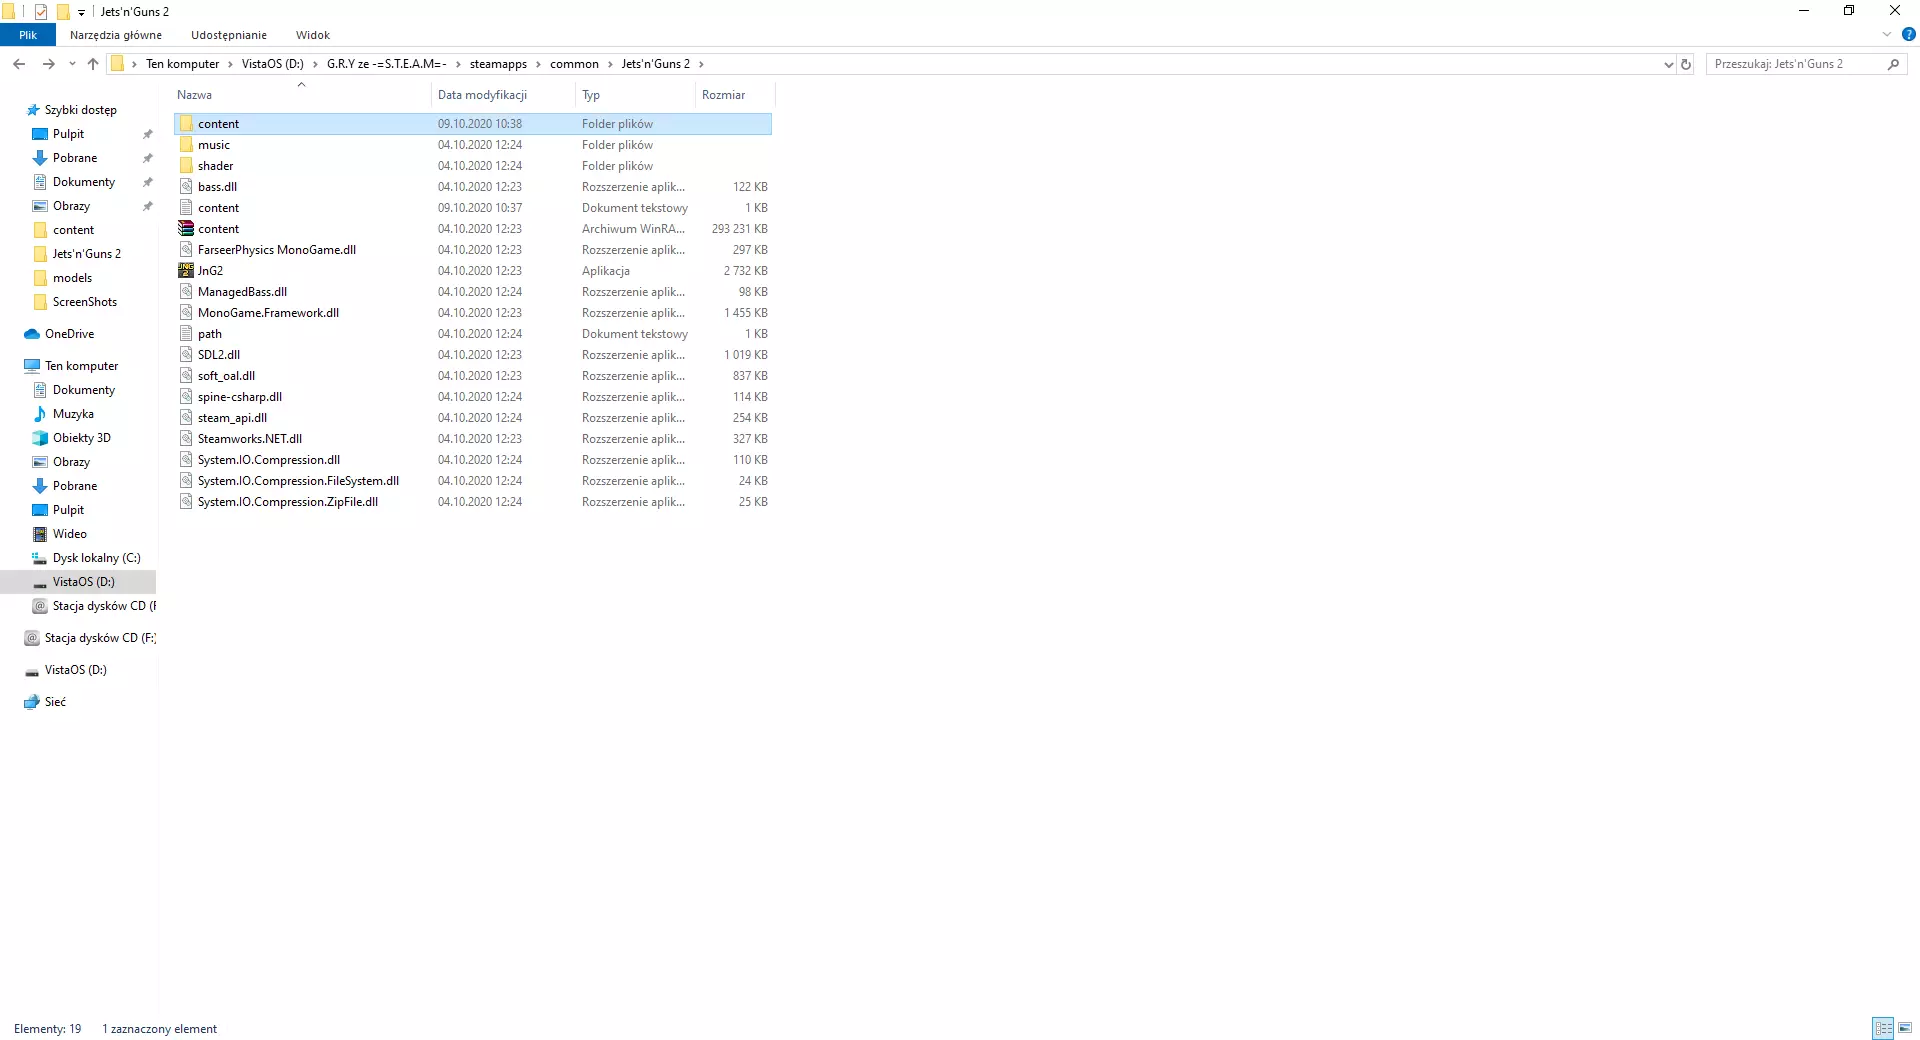Open the Plik file menu

[x=28, y=35]
